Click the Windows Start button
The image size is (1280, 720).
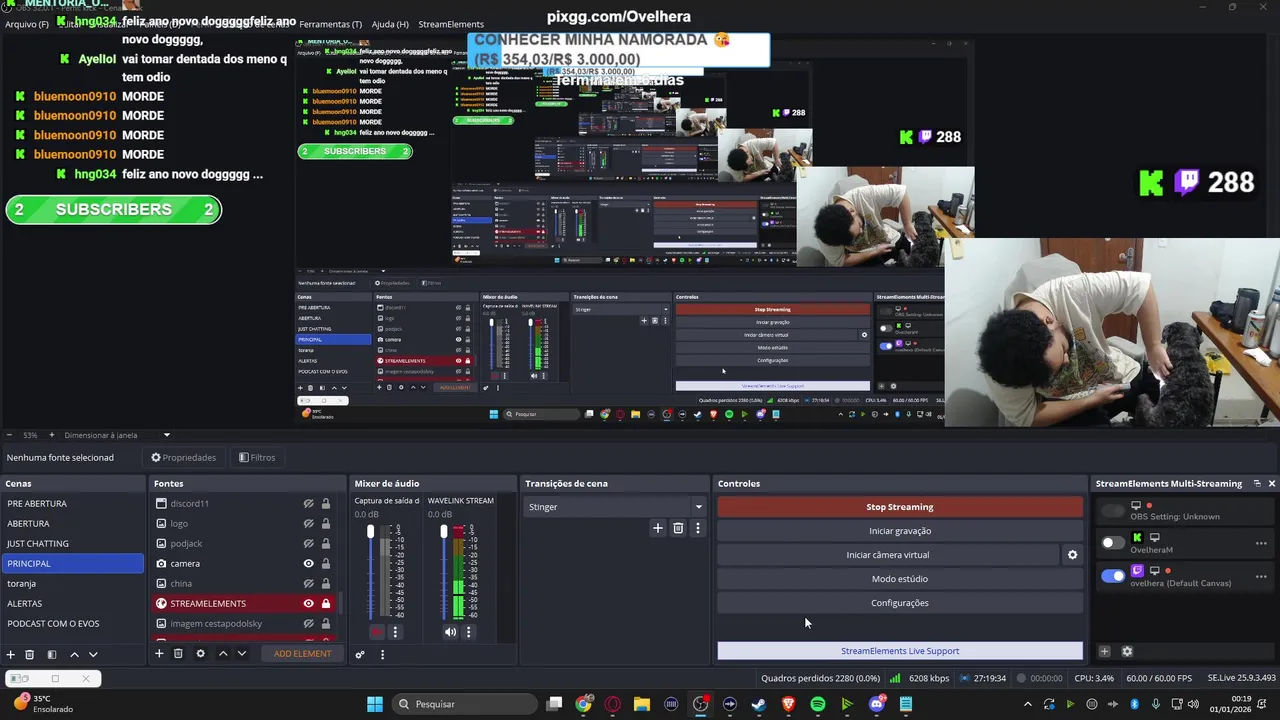point(375,704)
